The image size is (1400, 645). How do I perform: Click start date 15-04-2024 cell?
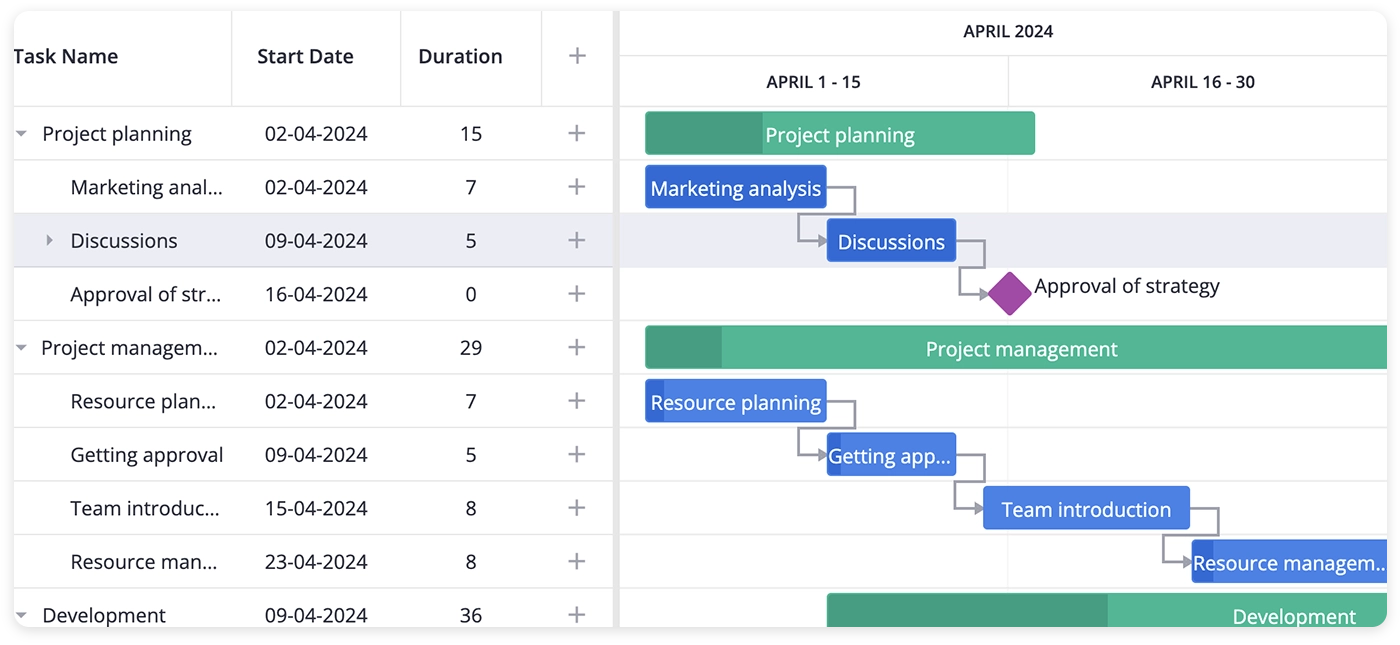(x=316, y=508)
